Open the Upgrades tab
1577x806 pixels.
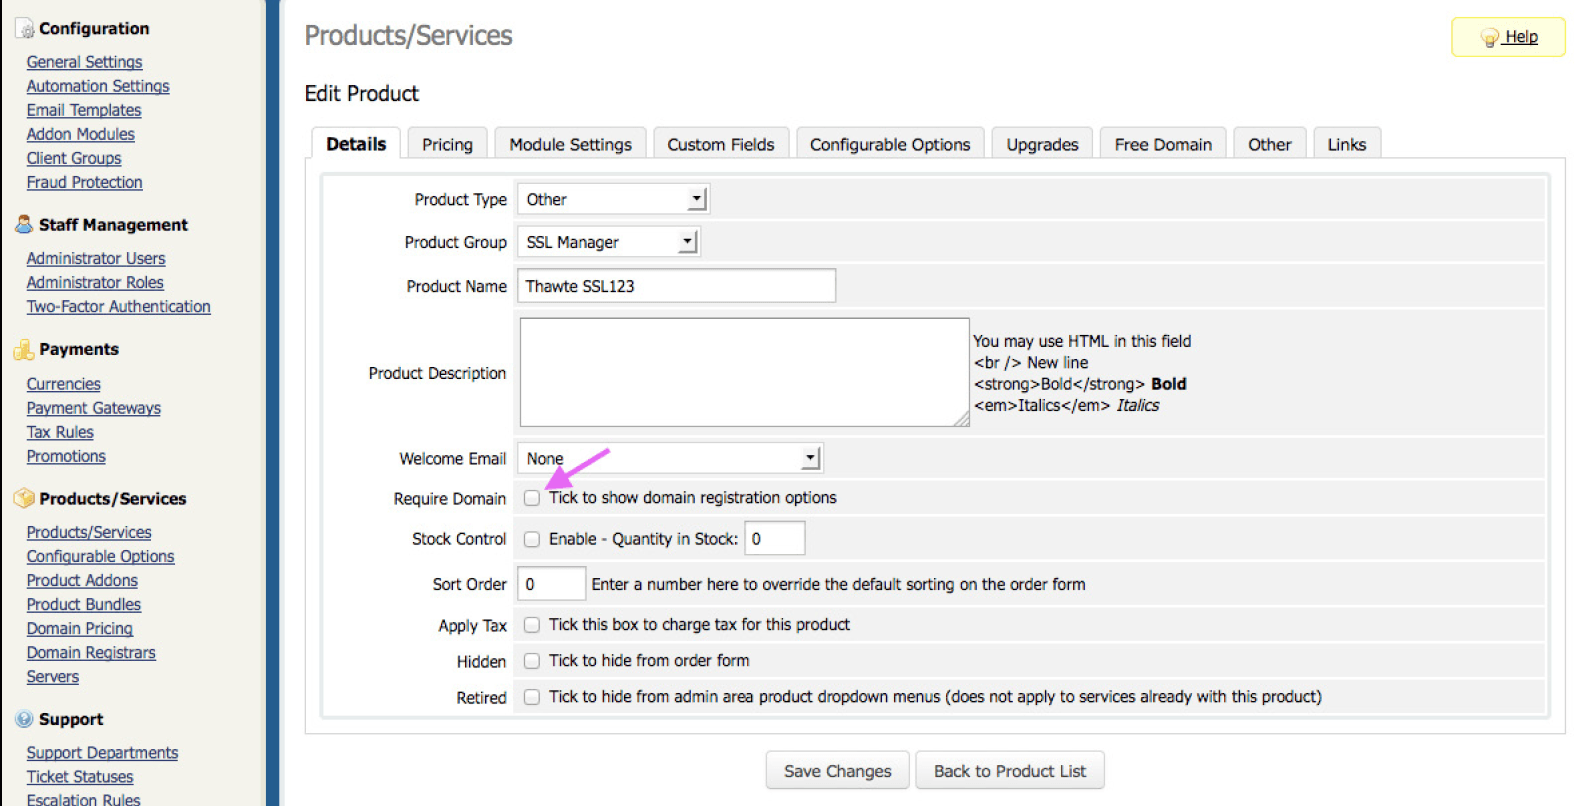(1042, 144)
